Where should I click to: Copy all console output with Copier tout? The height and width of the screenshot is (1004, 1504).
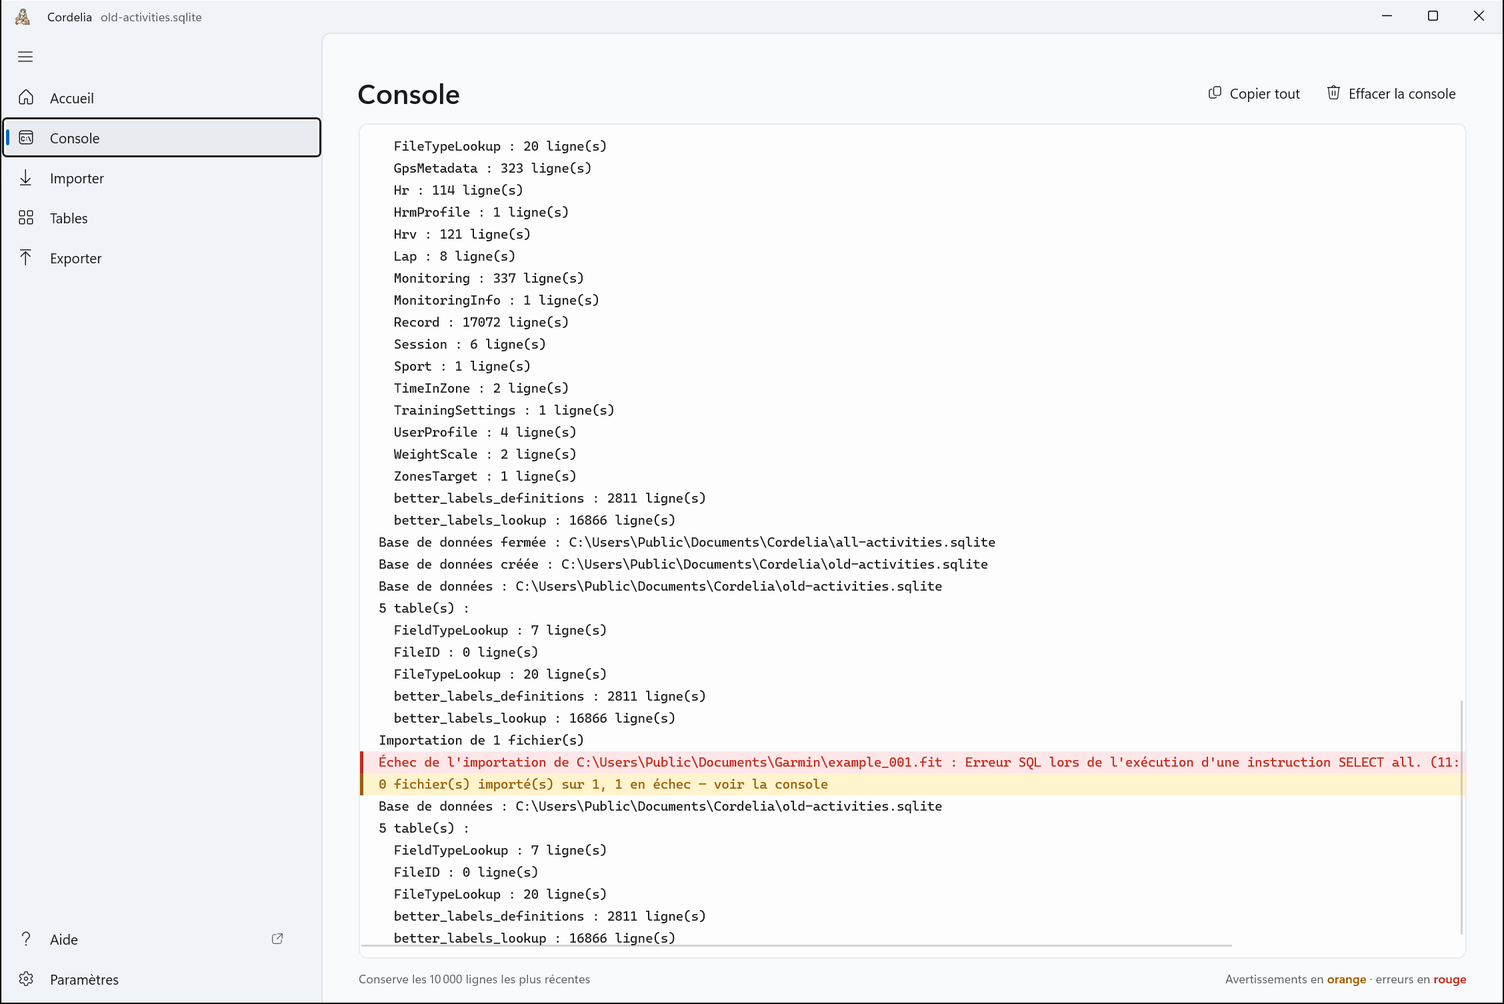click(1254, 93)
